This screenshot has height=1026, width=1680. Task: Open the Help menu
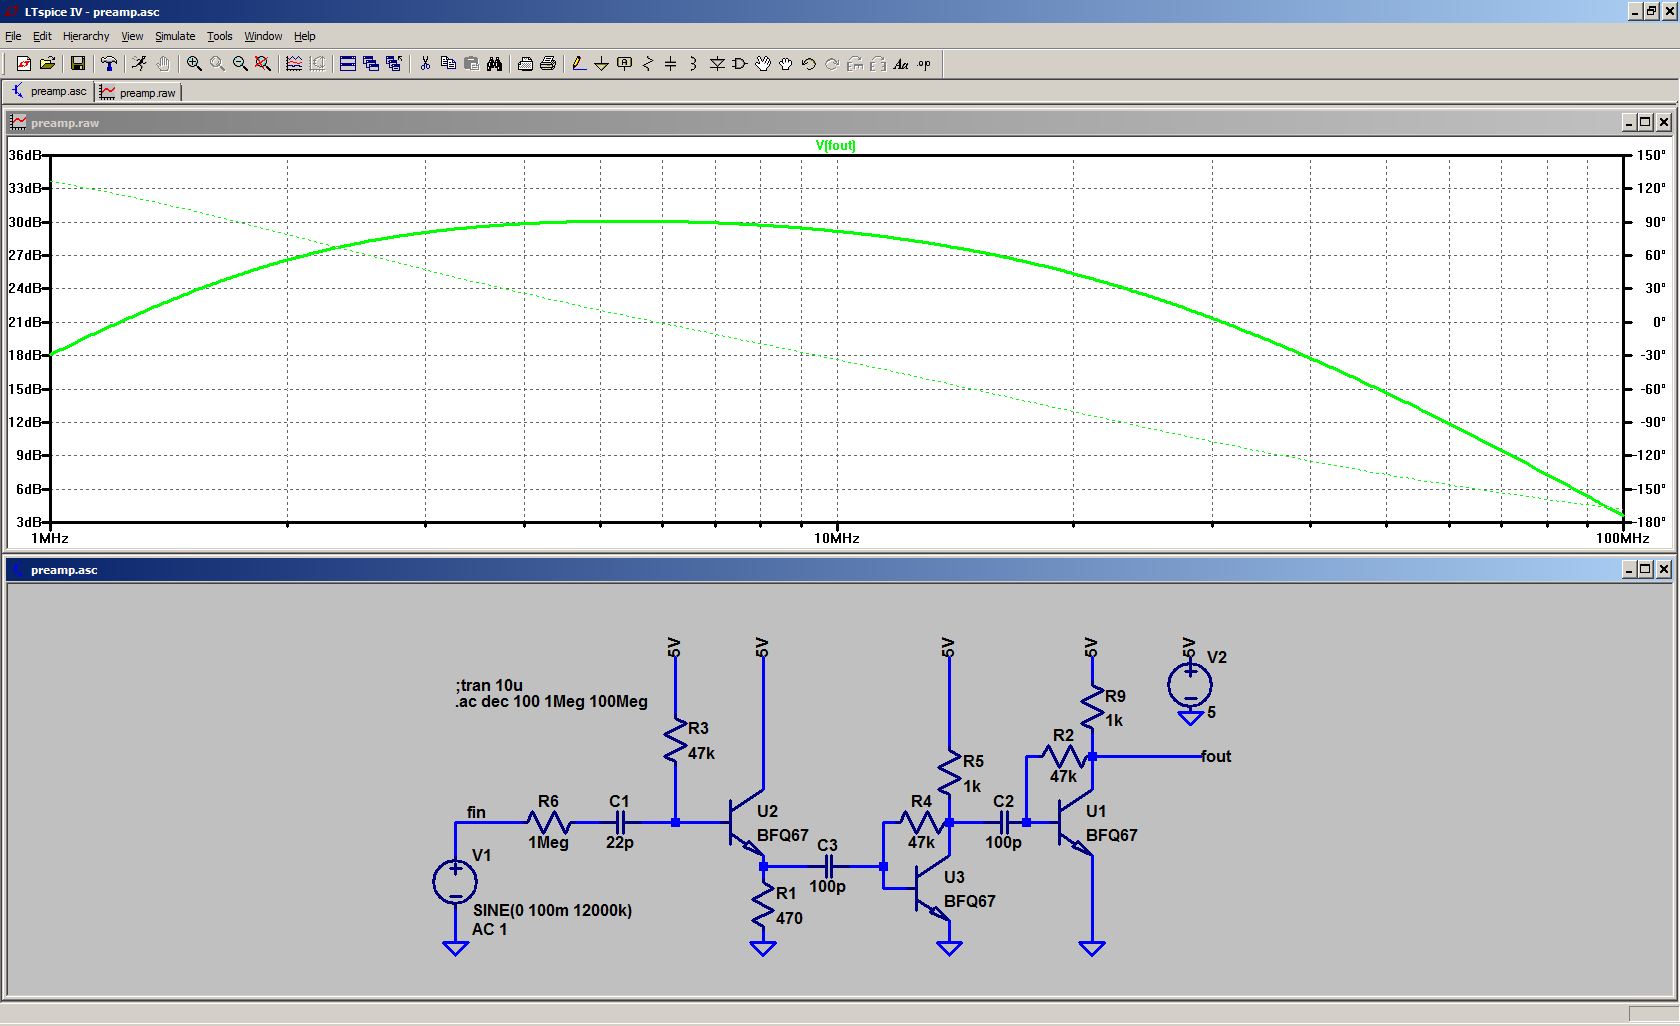click(x=305, y=36)
